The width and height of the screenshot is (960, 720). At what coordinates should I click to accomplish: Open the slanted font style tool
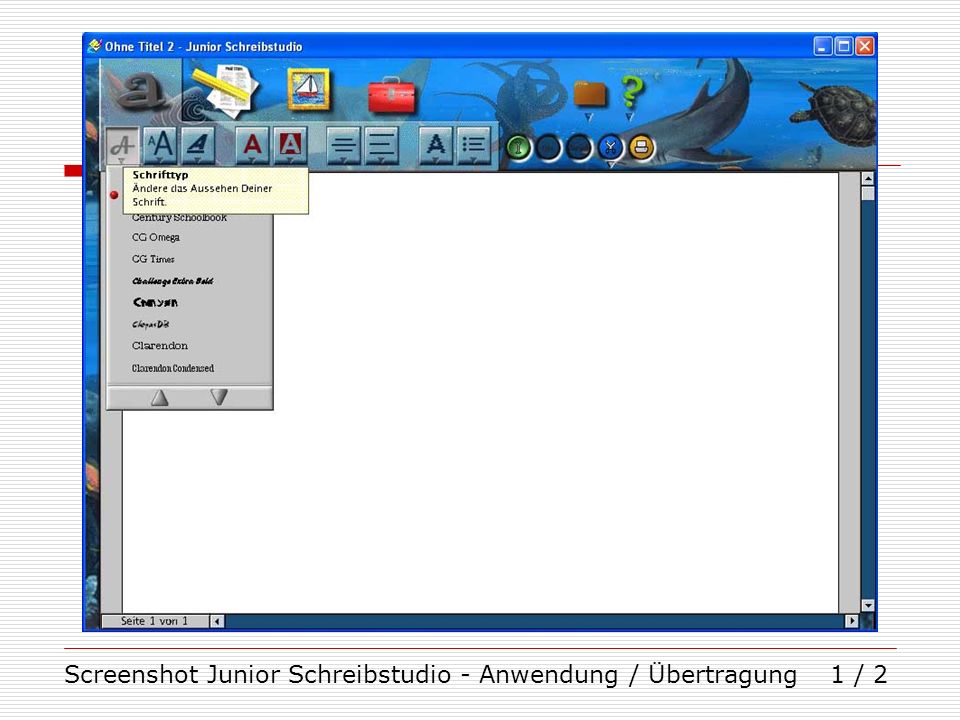click(198, 146)
